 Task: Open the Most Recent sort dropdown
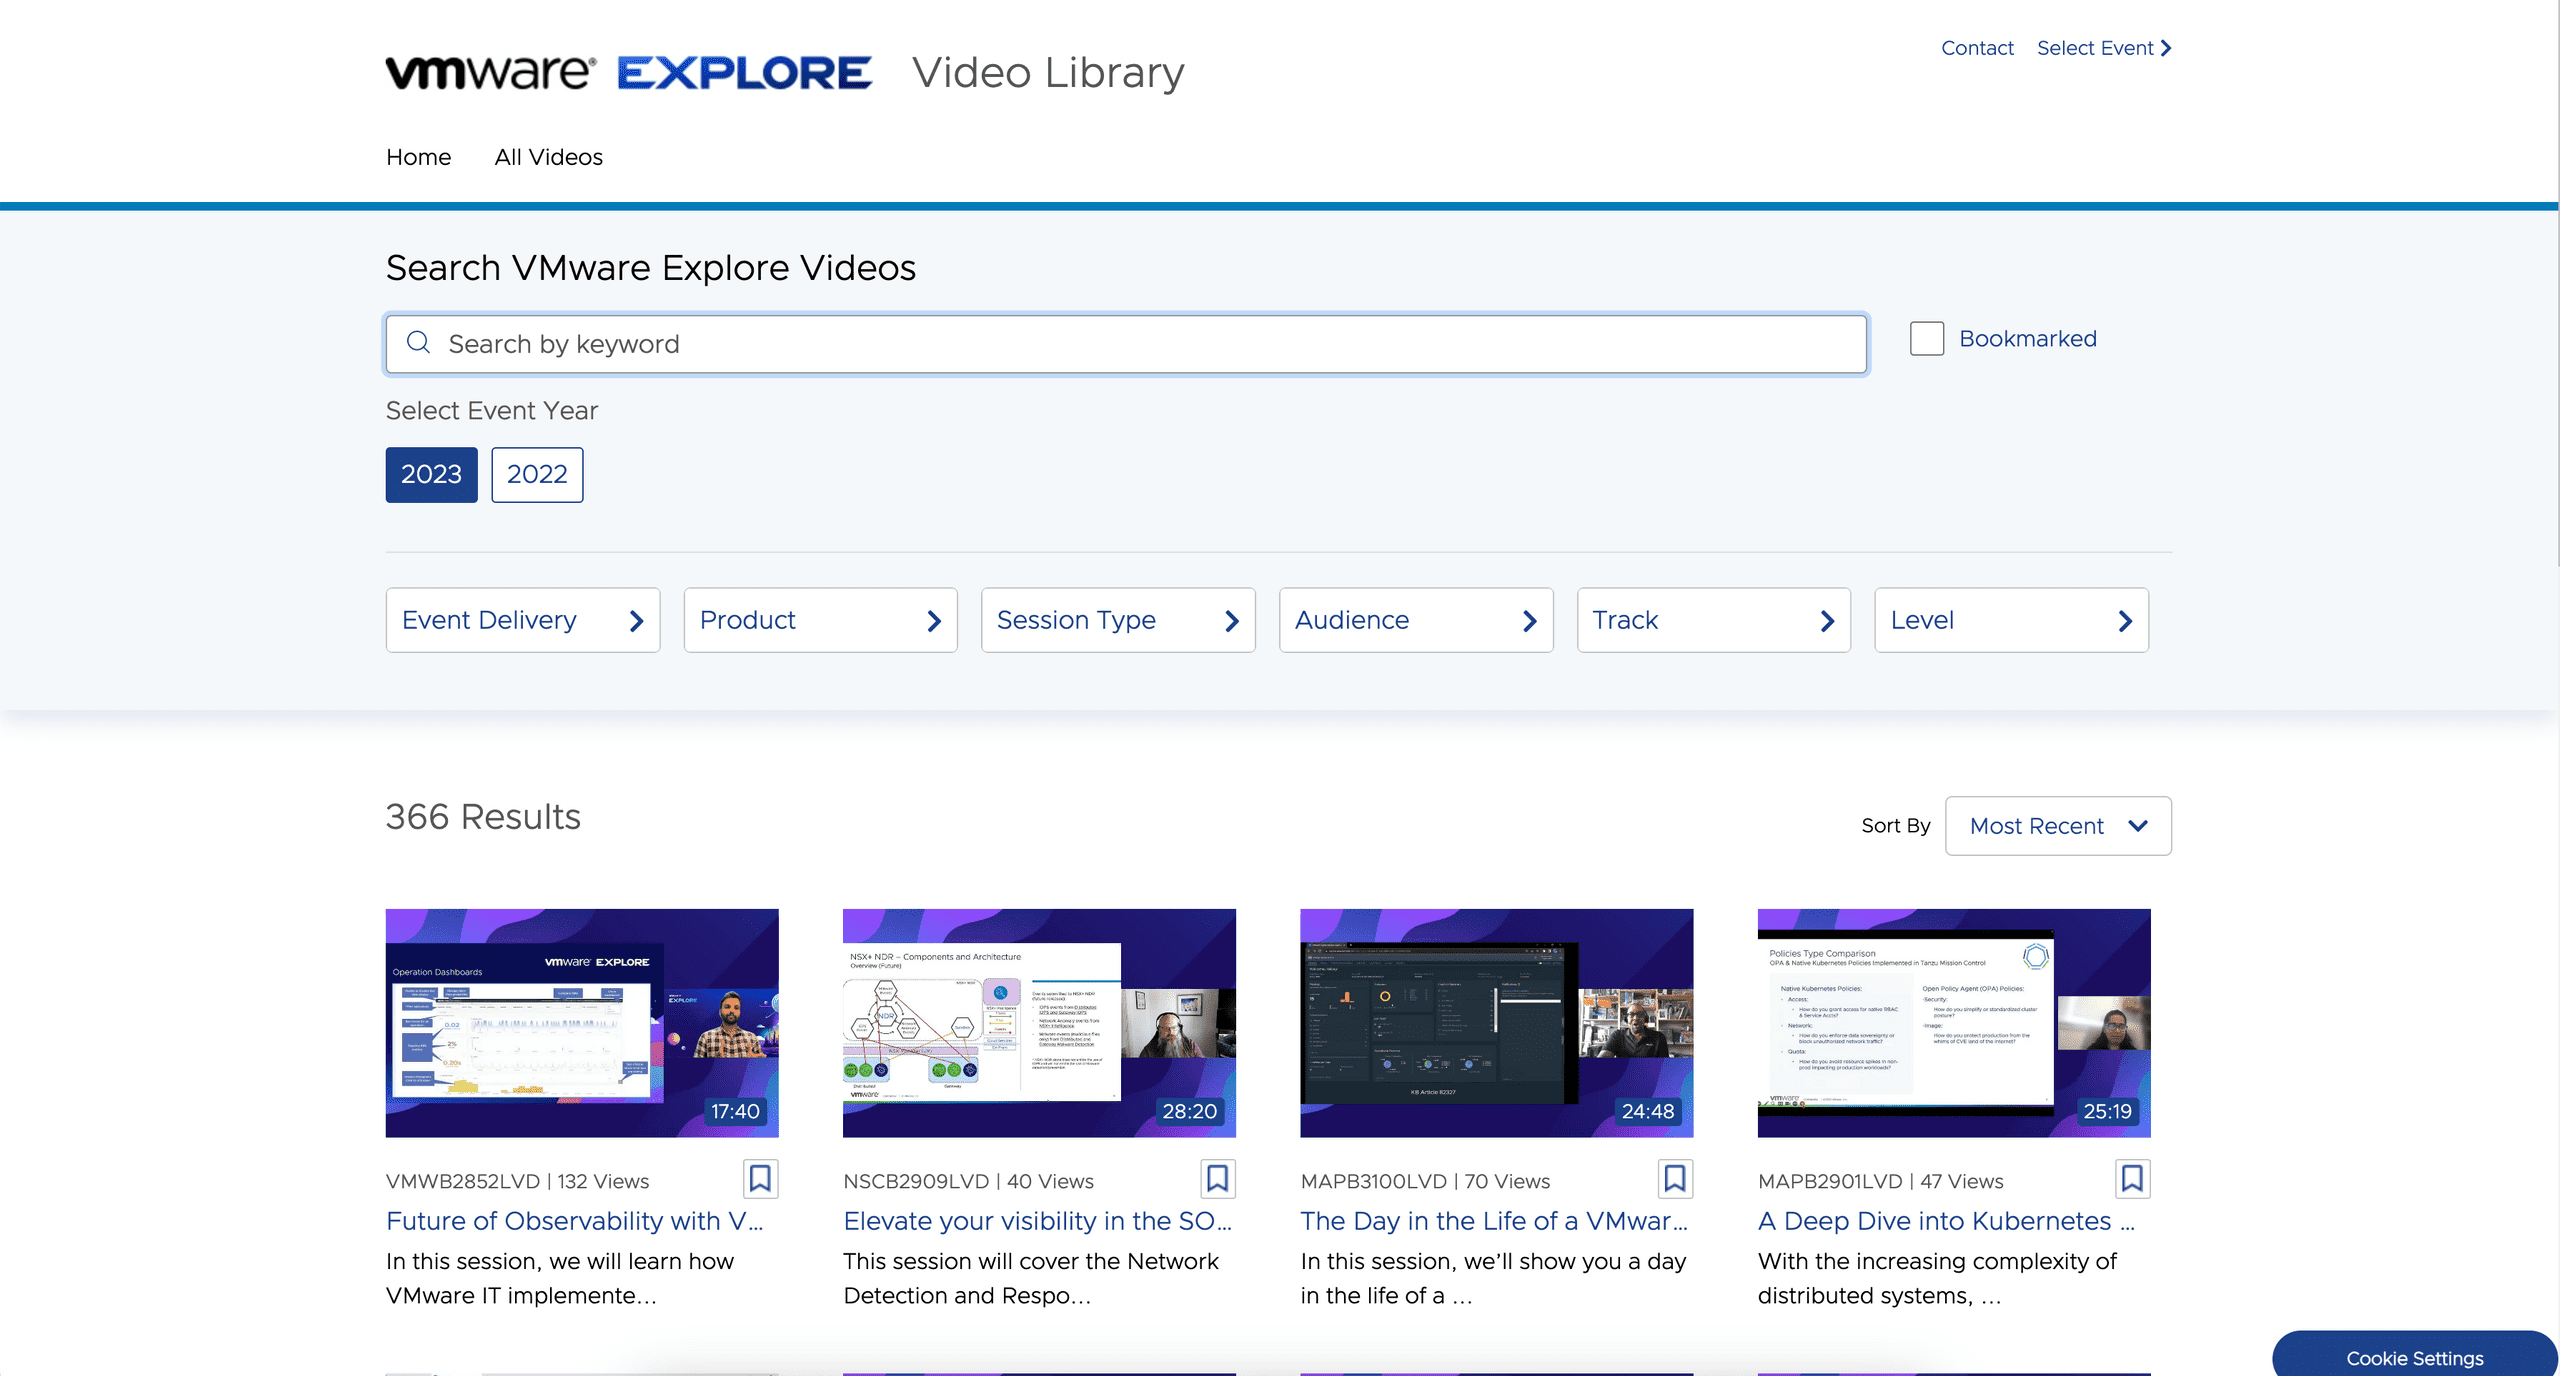click(x=2057, y=825)
